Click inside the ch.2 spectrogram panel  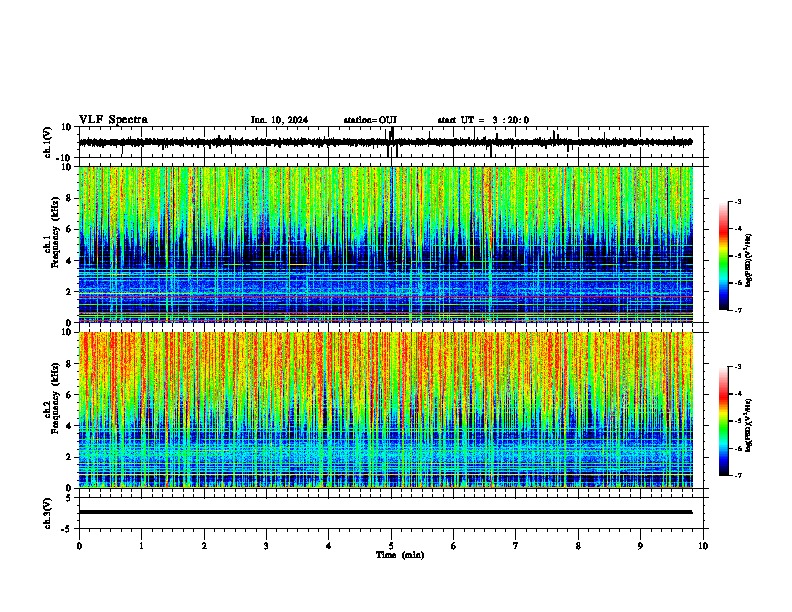(x=385, y=410)
